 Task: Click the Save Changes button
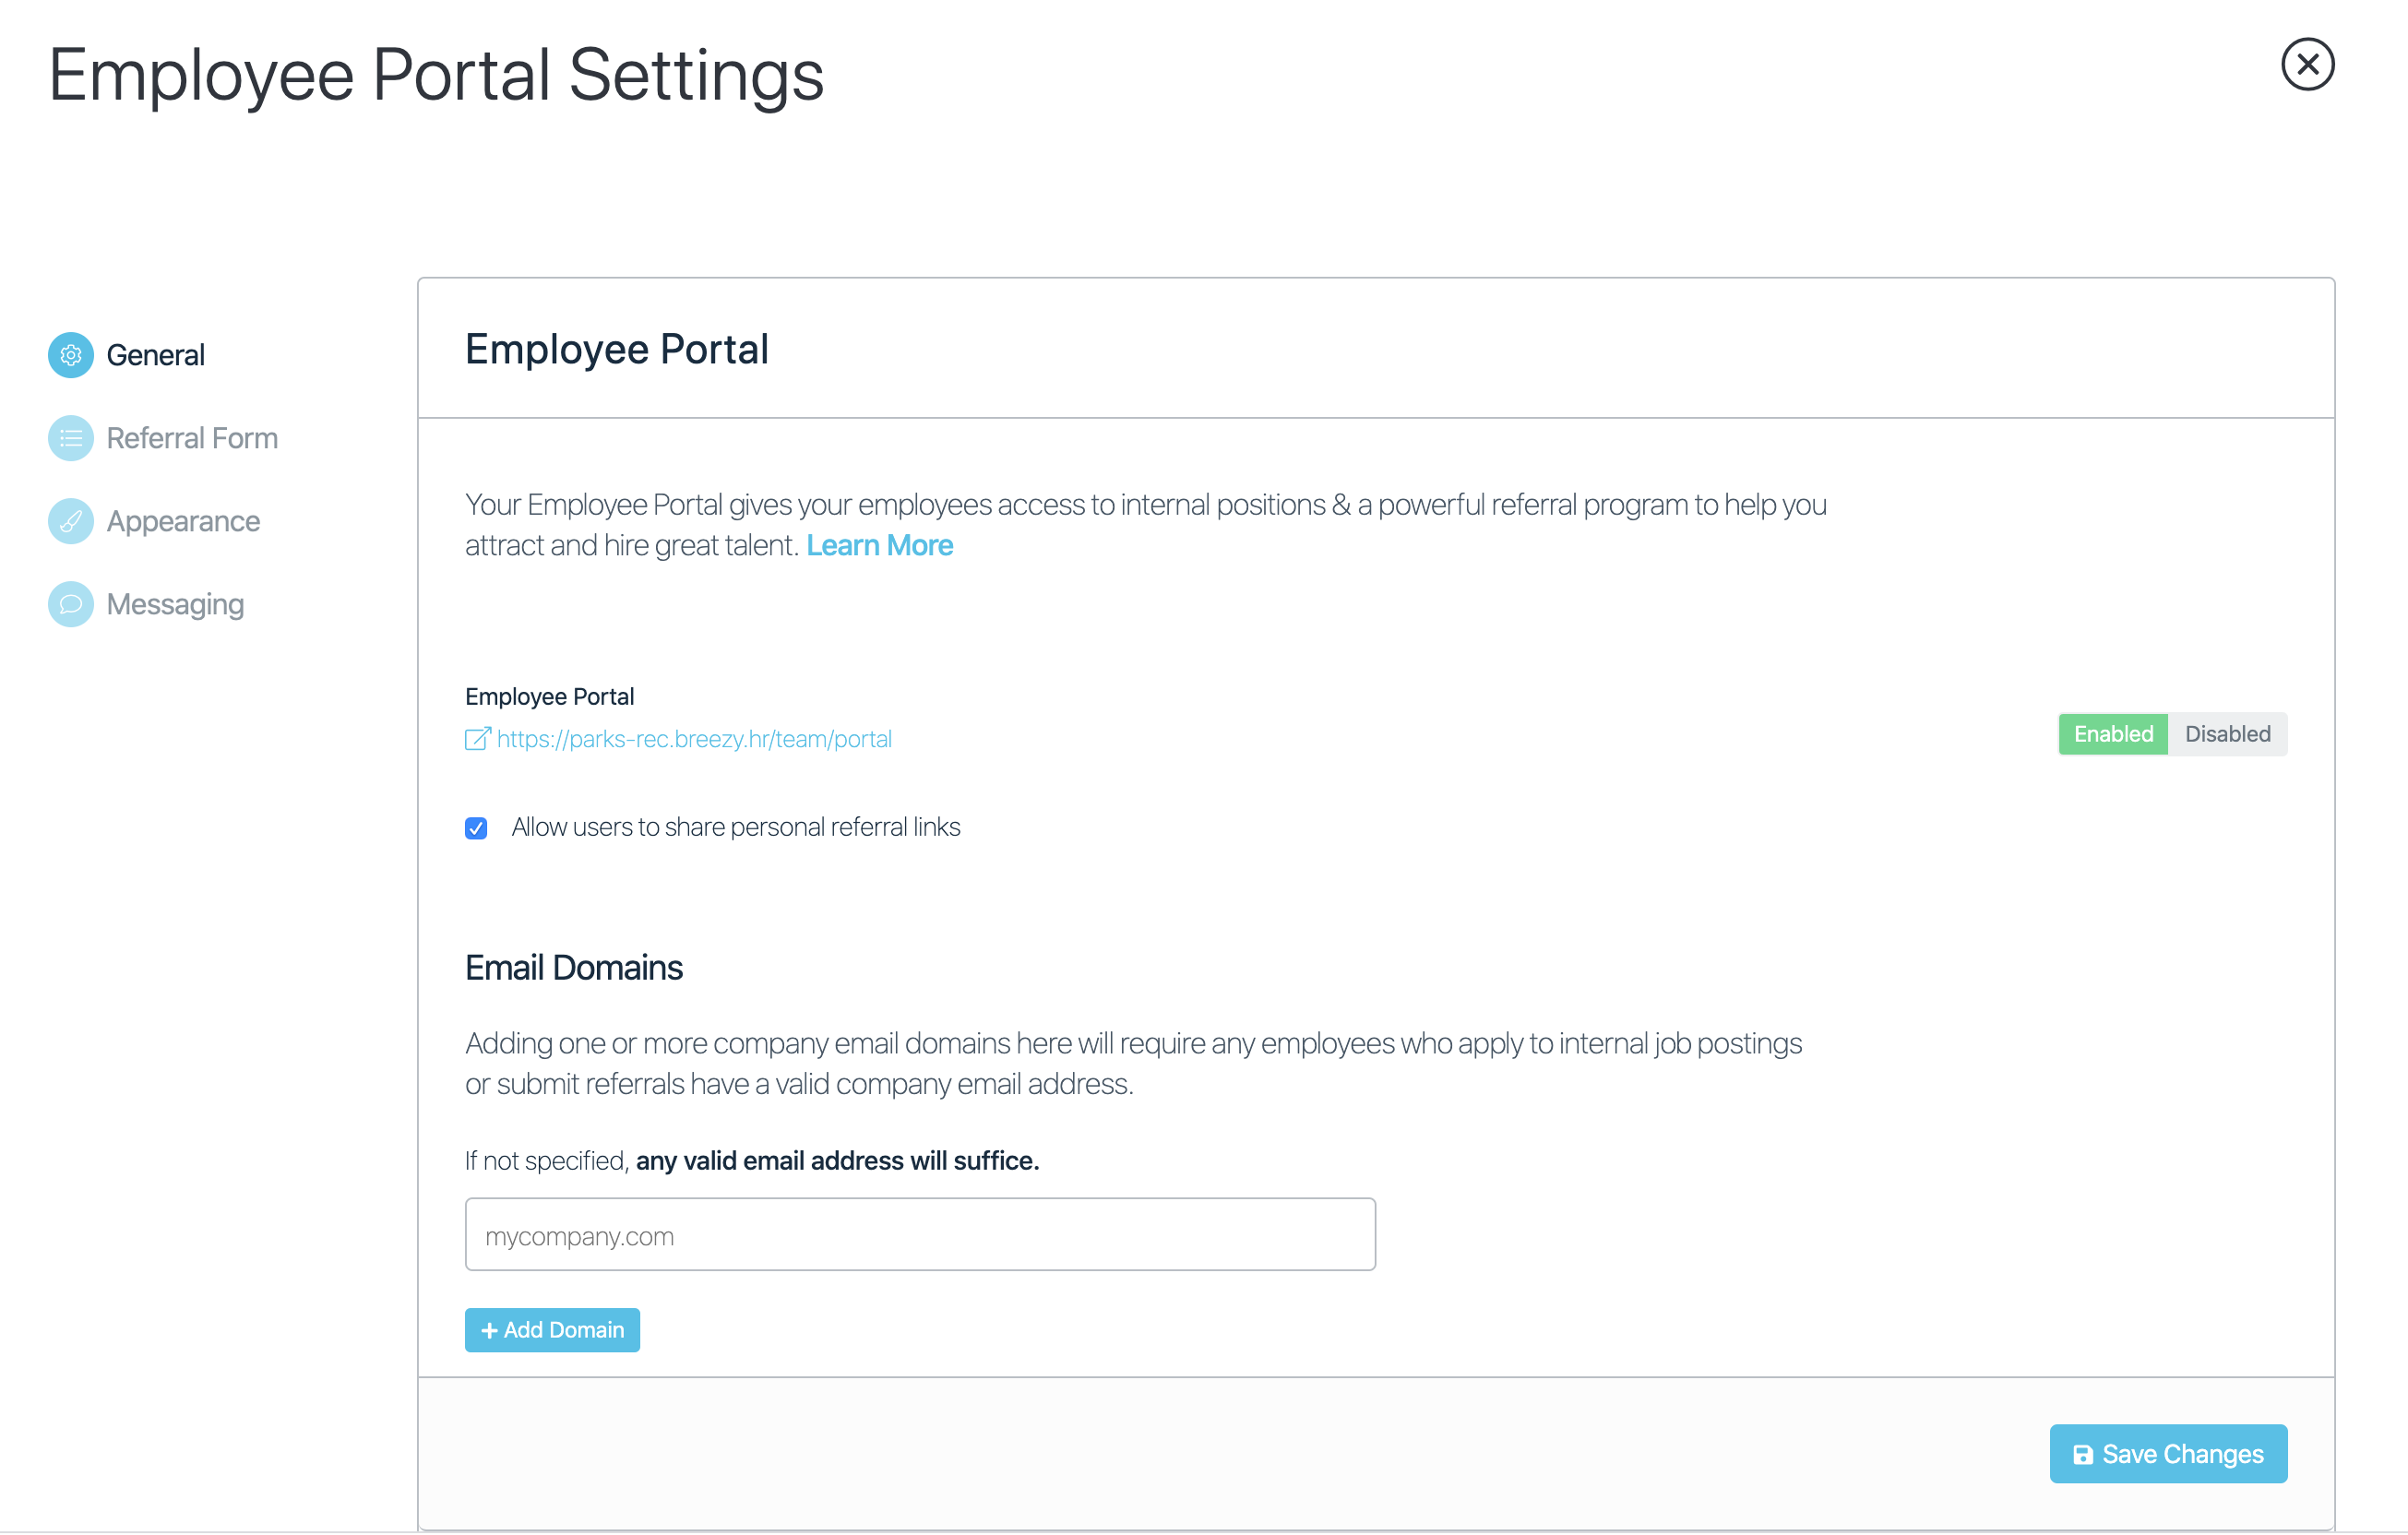2167,1453
